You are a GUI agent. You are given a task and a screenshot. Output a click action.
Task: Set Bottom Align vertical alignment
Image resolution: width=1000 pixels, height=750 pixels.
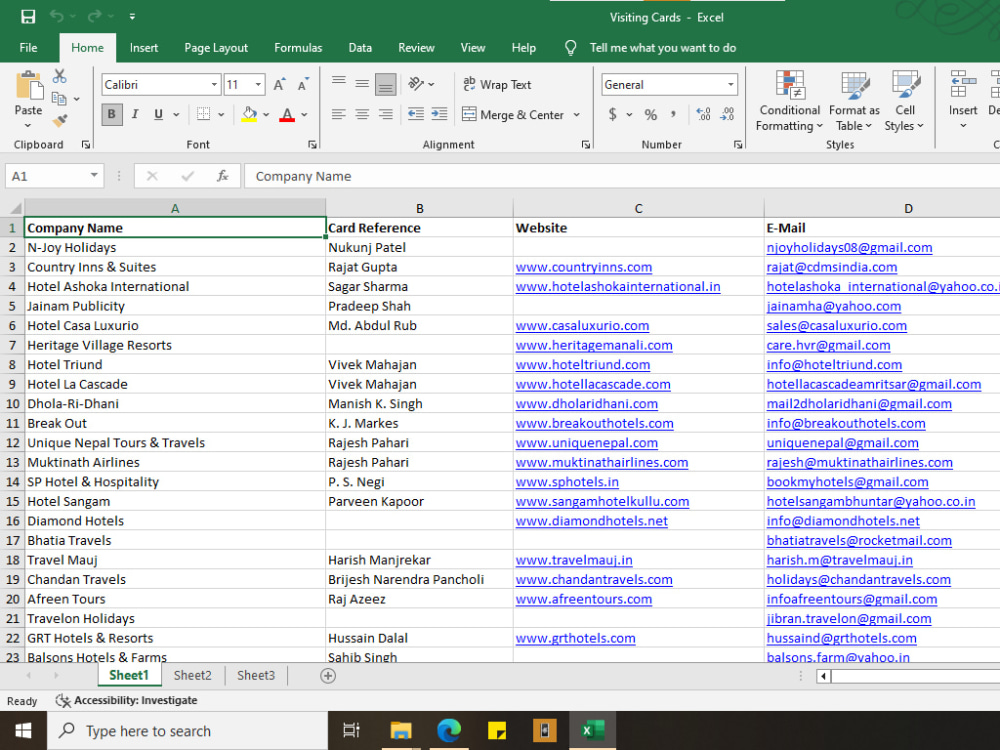pos(386,84)
